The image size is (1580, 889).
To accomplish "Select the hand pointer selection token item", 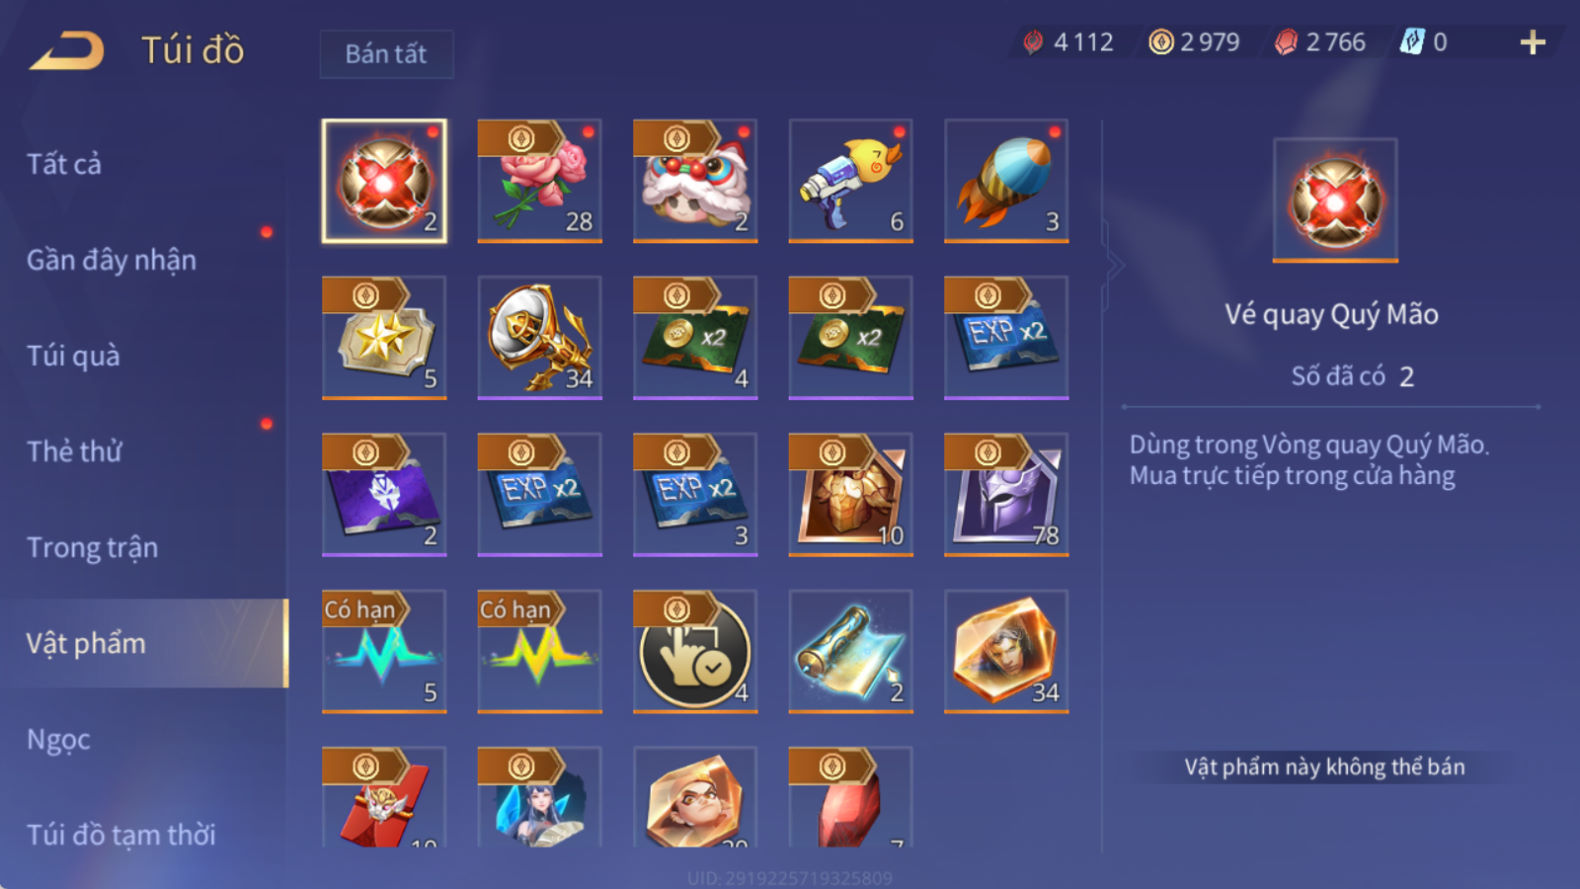I will (x=695, y=652).
